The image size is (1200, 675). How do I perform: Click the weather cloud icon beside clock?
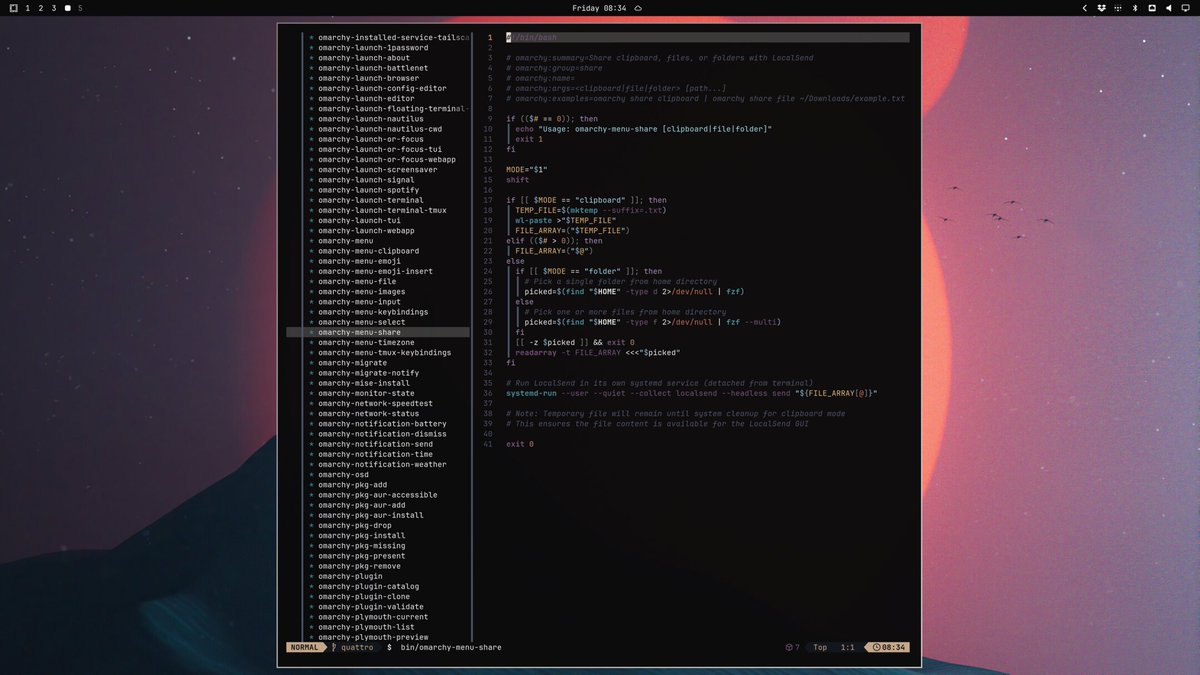point(638,8)
